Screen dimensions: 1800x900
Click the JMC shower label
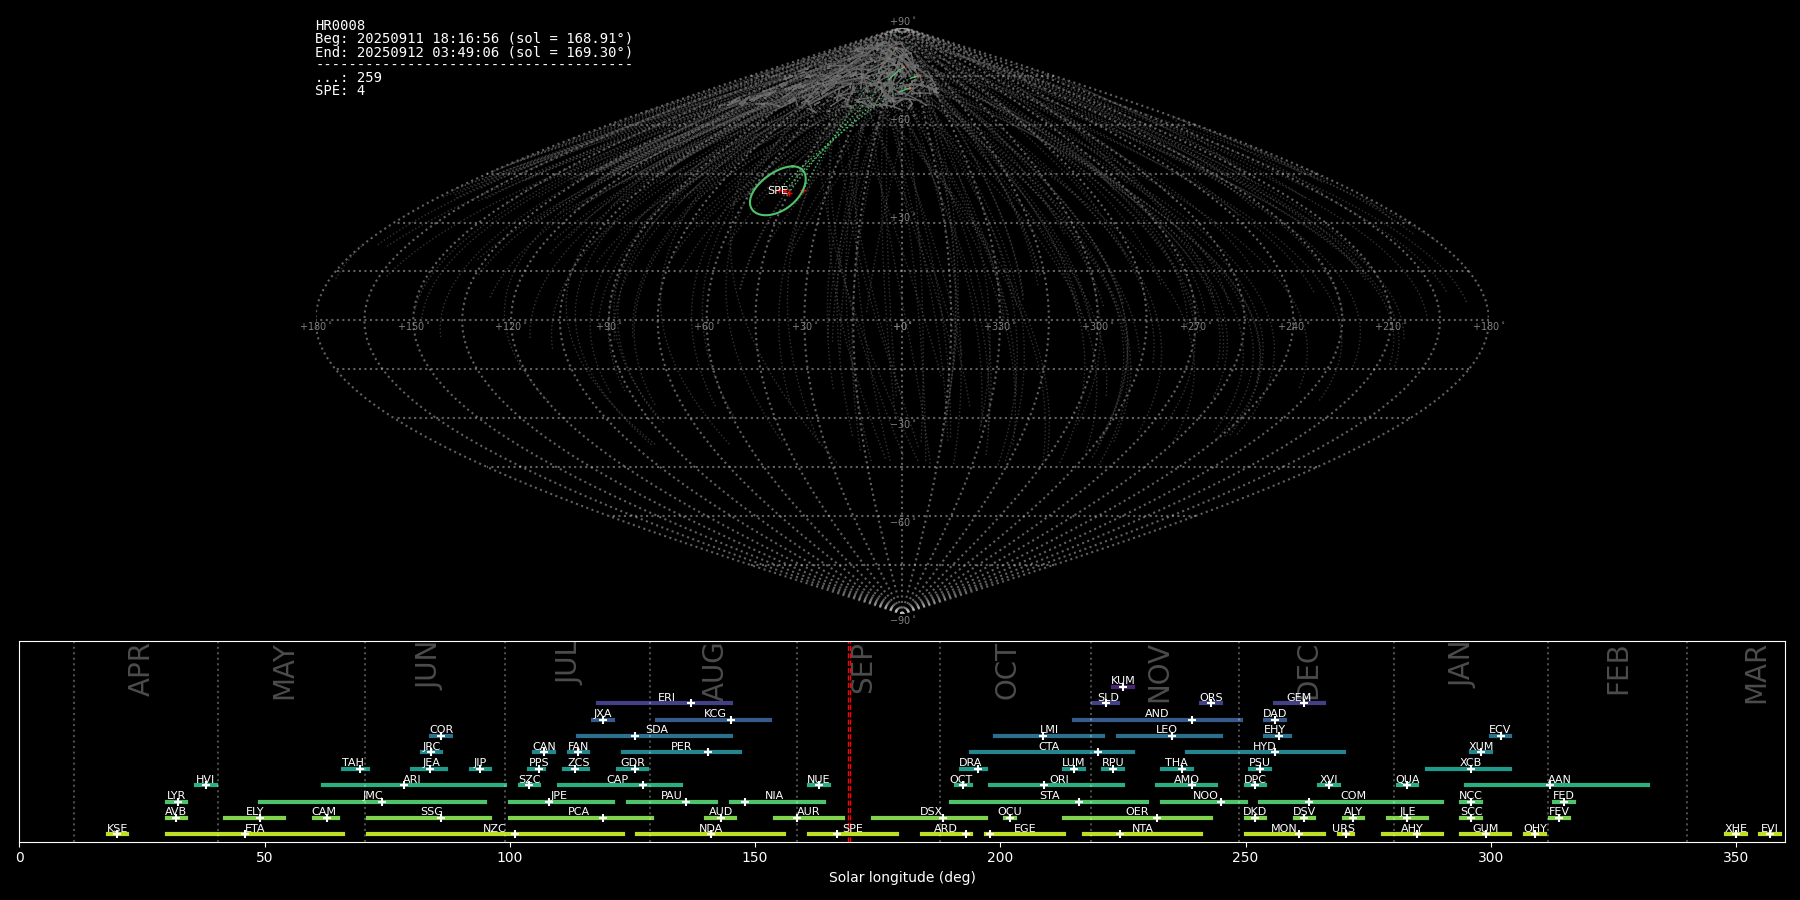click(x=373, y=796)
